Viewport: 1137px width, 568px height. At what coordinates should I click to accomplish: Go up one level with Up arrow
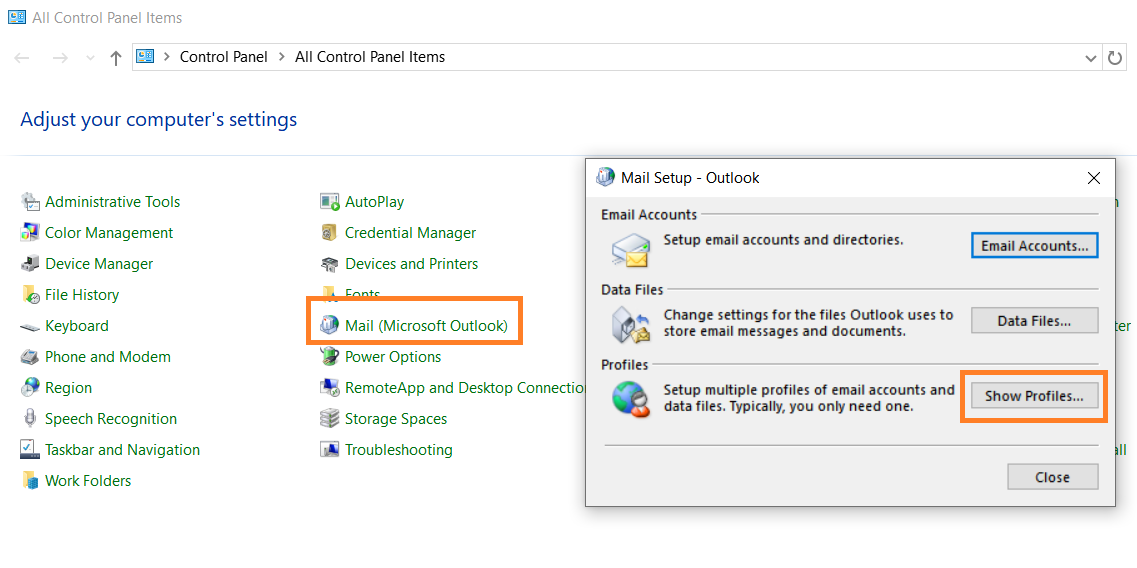tap(116, 58)
